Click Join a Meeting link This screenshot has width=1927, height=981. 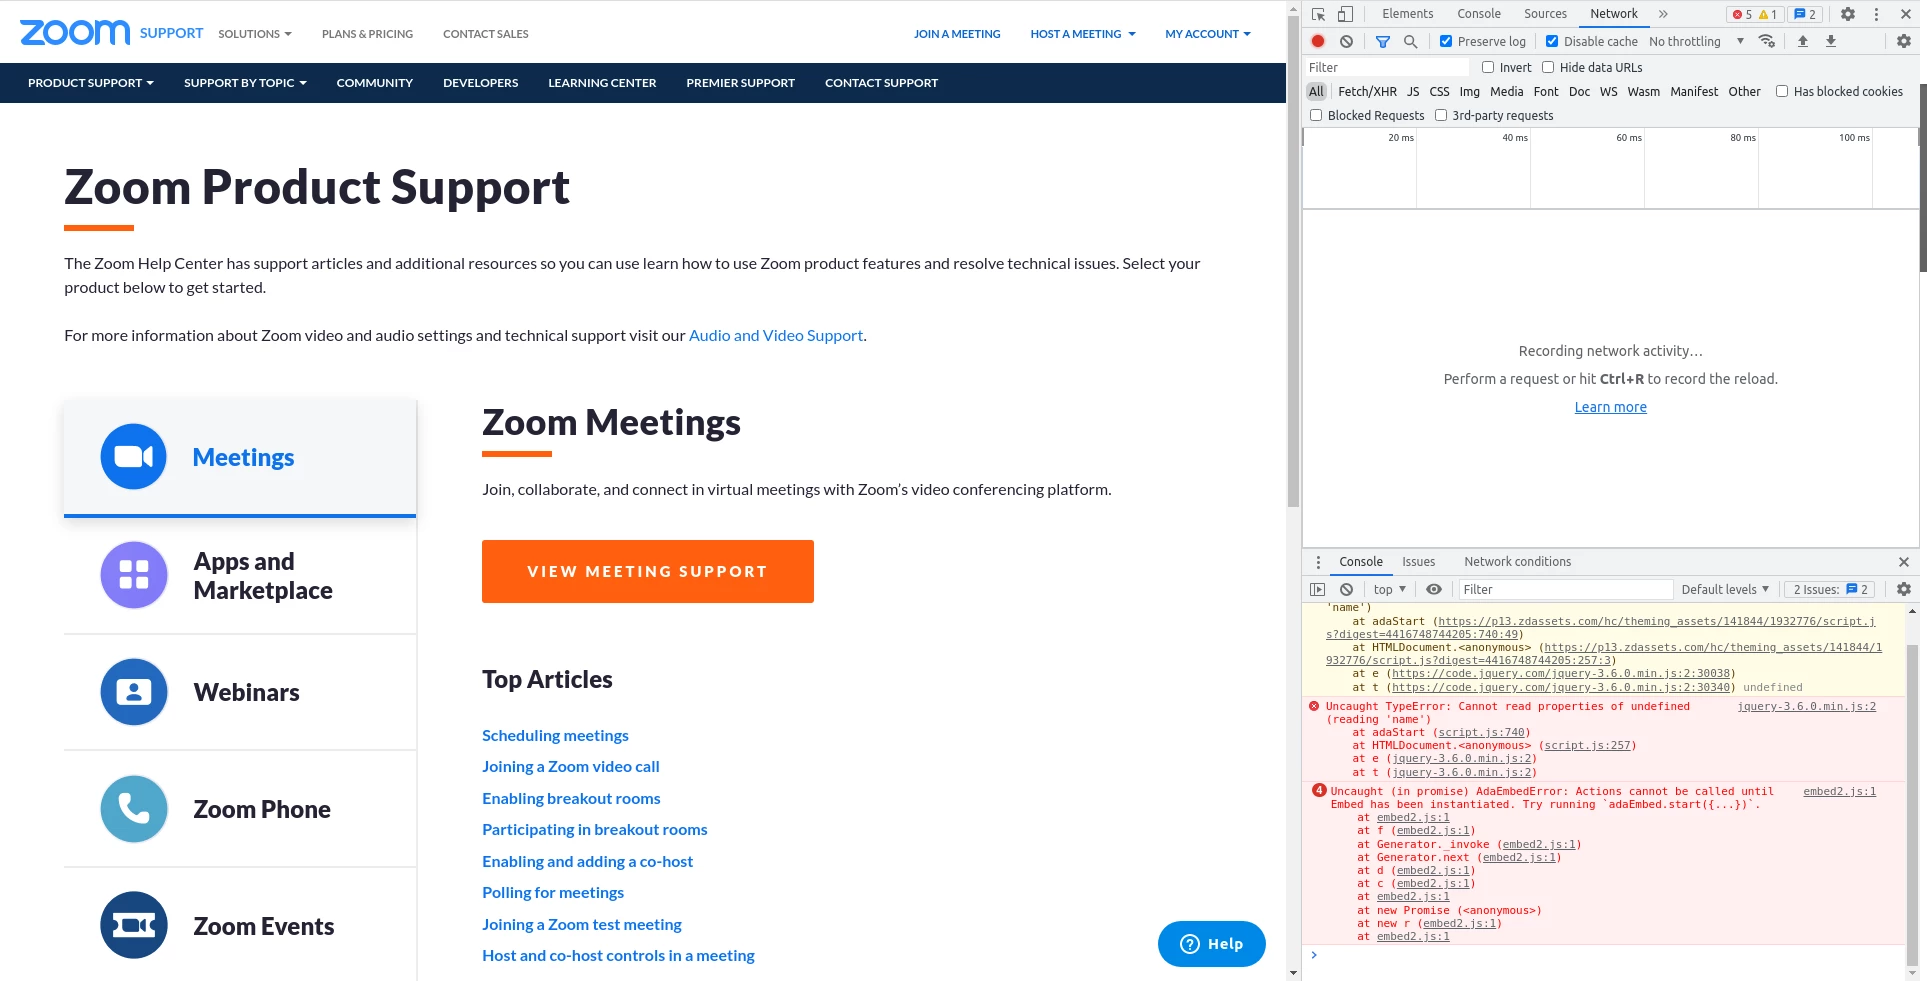957,34
